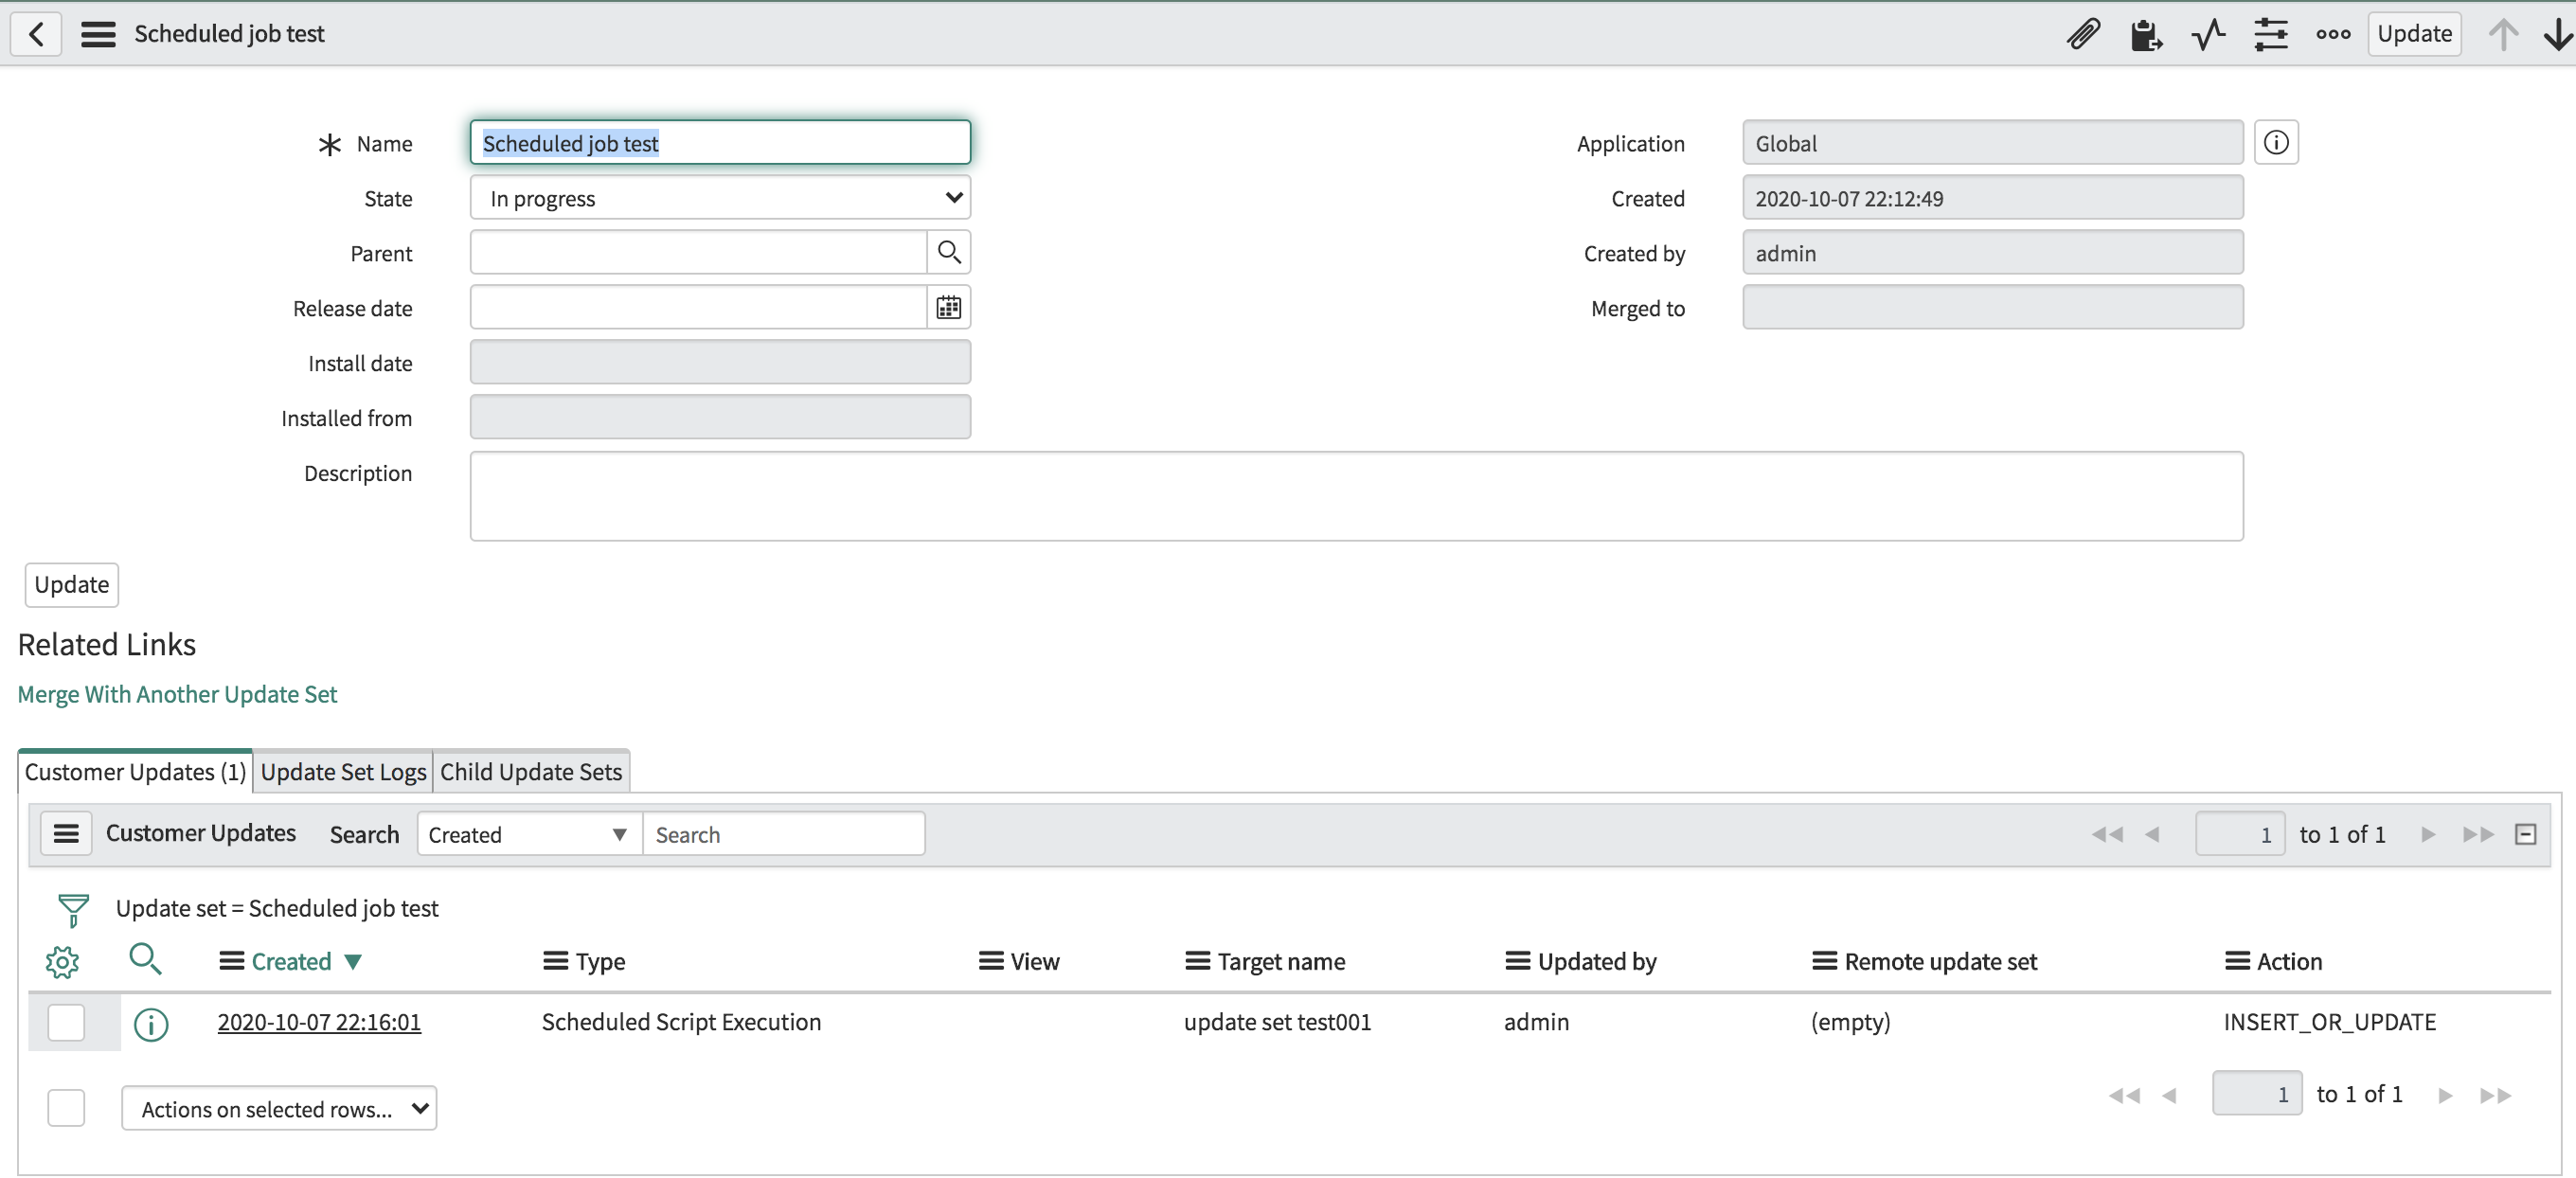The height and width of the screenshot is (1178, 2576).
Task: Click the Application info icon
Action: pyautogui.click(x=2276, y=143)
